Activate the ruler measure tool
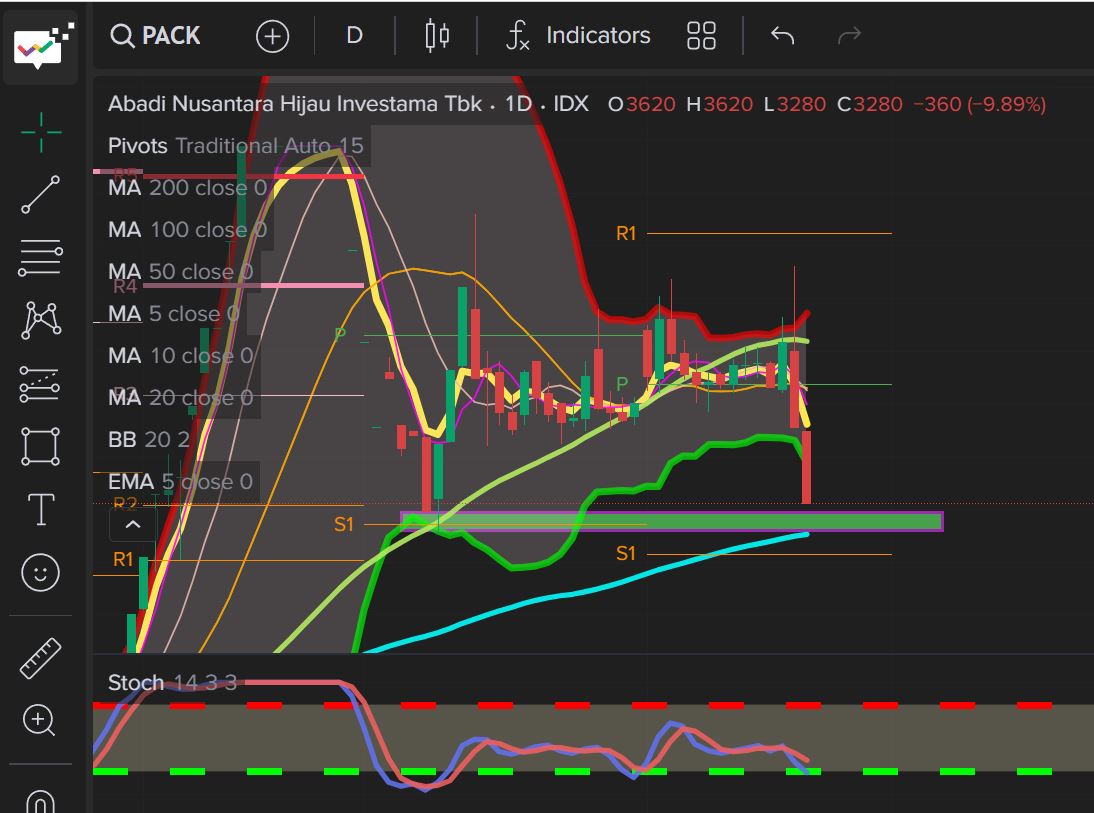Viewport: 1094px width, 813px height. tap(40, 658)
